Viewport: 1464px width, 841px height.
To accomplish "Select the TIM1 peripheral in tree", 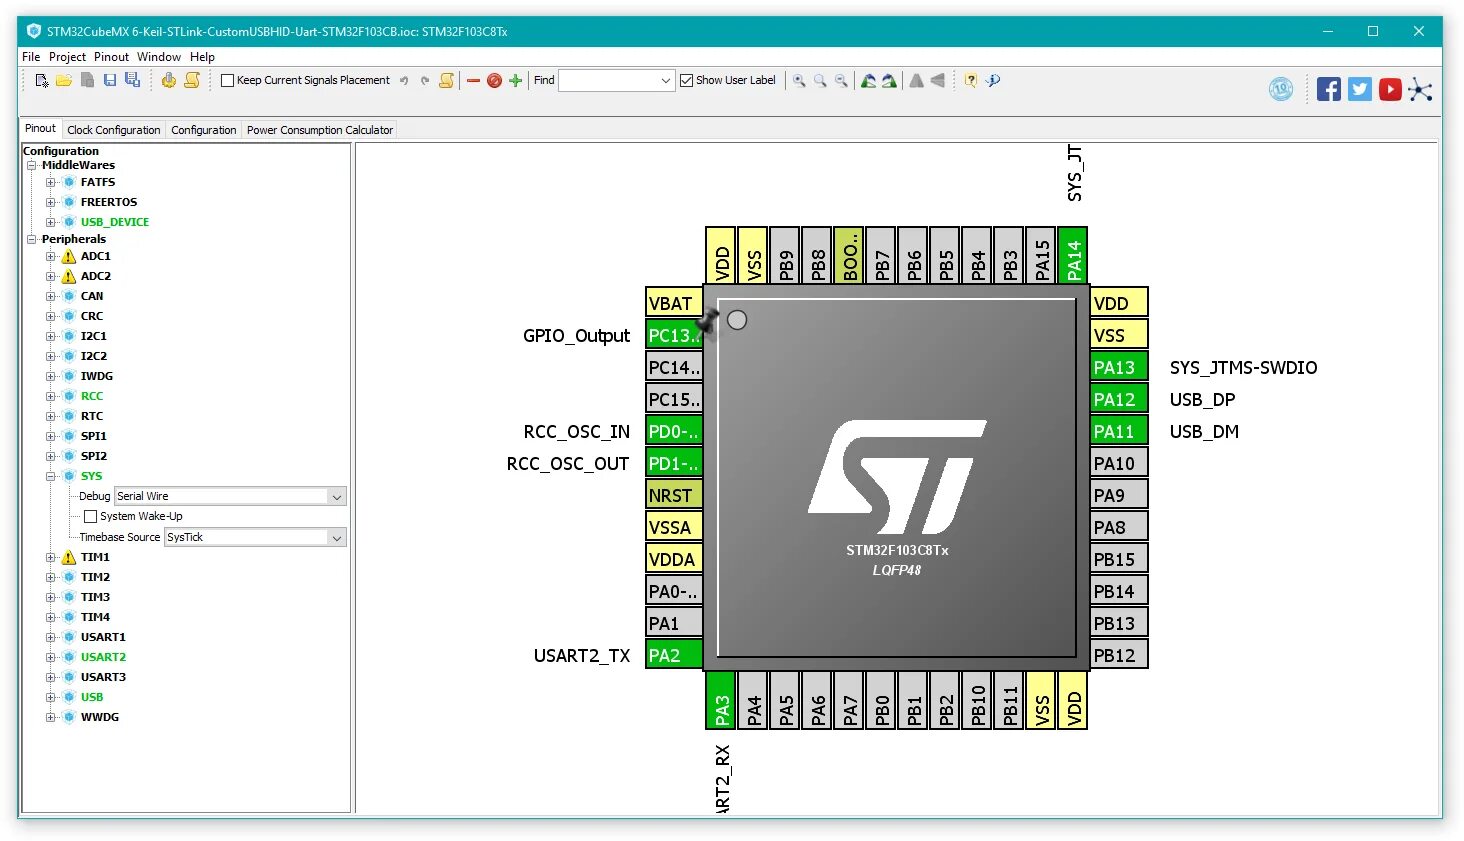I will 95,557.
